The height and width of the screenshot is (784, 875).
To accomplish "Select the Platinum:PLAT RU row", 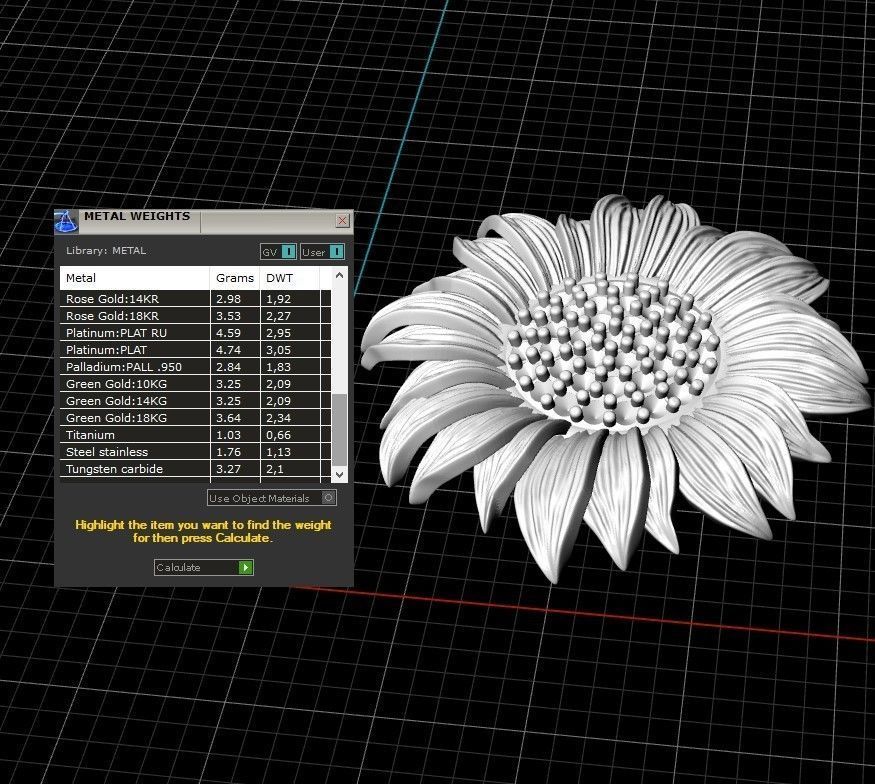I will (x=195, y=333).
